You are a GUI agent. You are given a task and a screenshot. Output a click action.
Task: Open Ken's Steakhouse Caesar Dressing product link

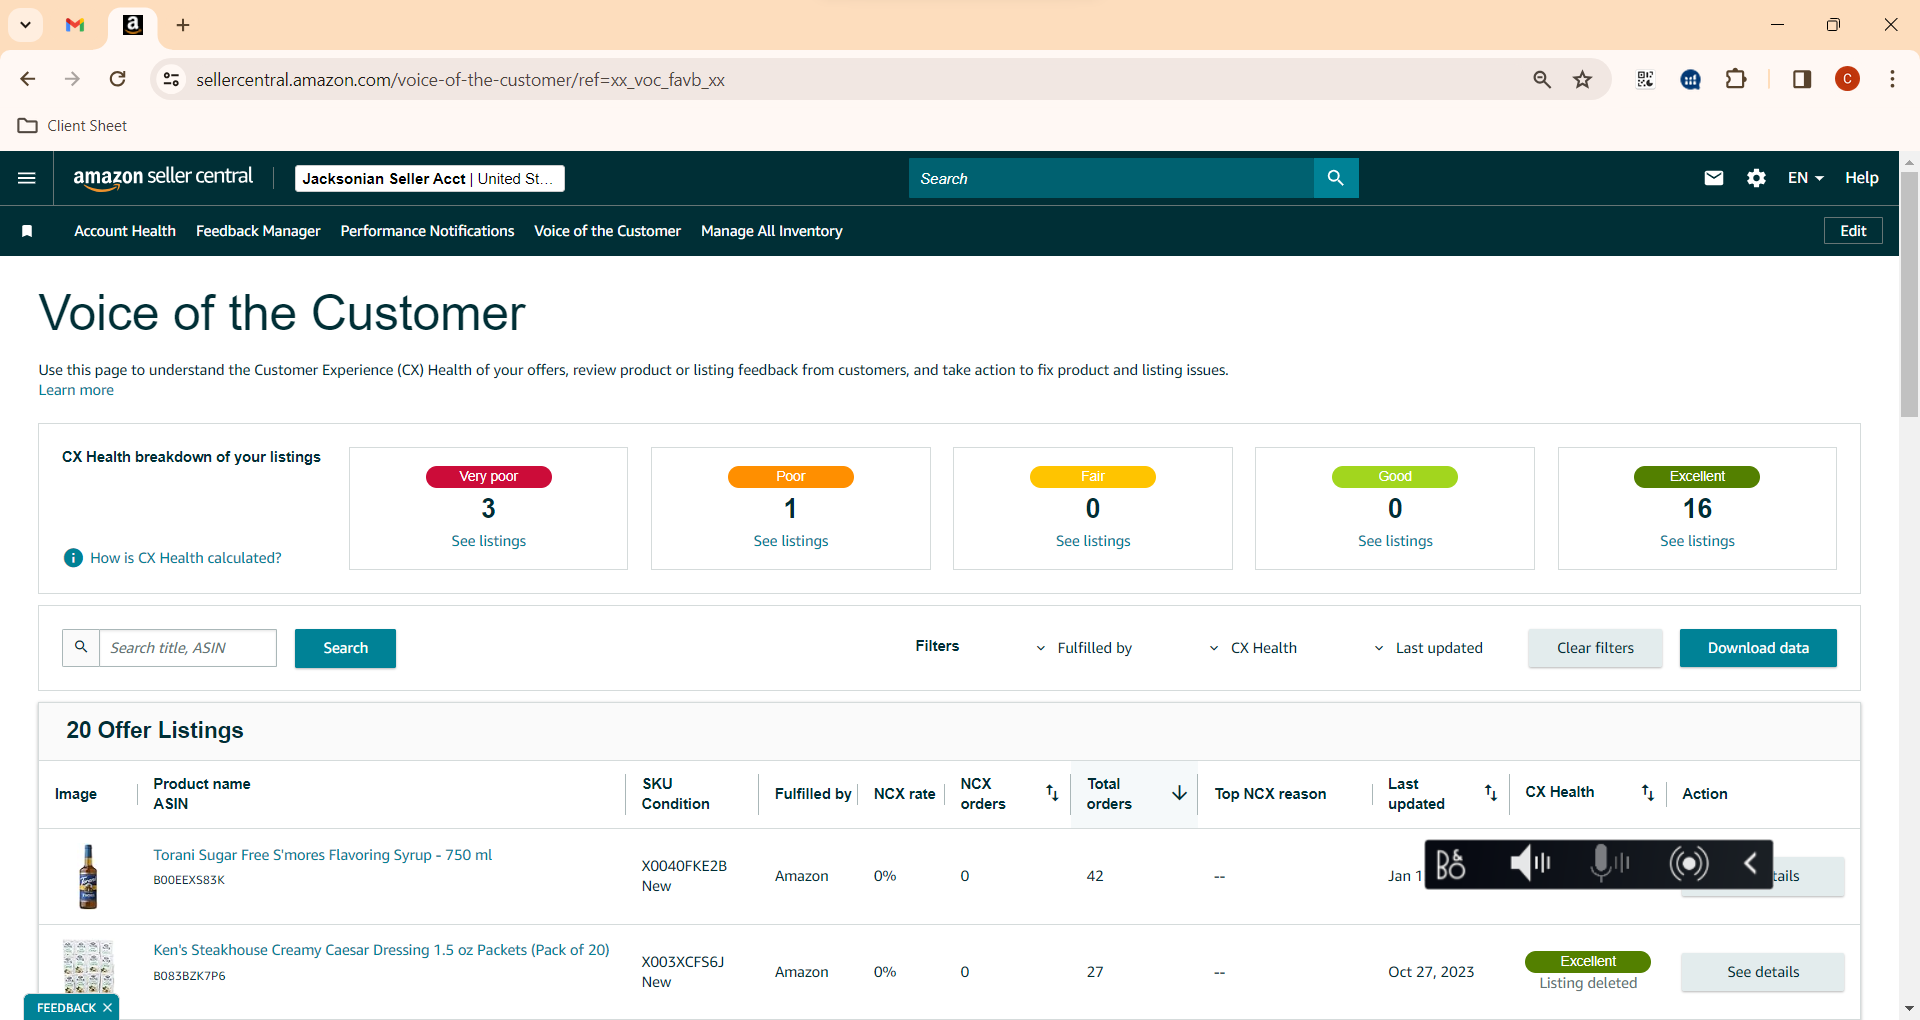click(x=381, y=950)
